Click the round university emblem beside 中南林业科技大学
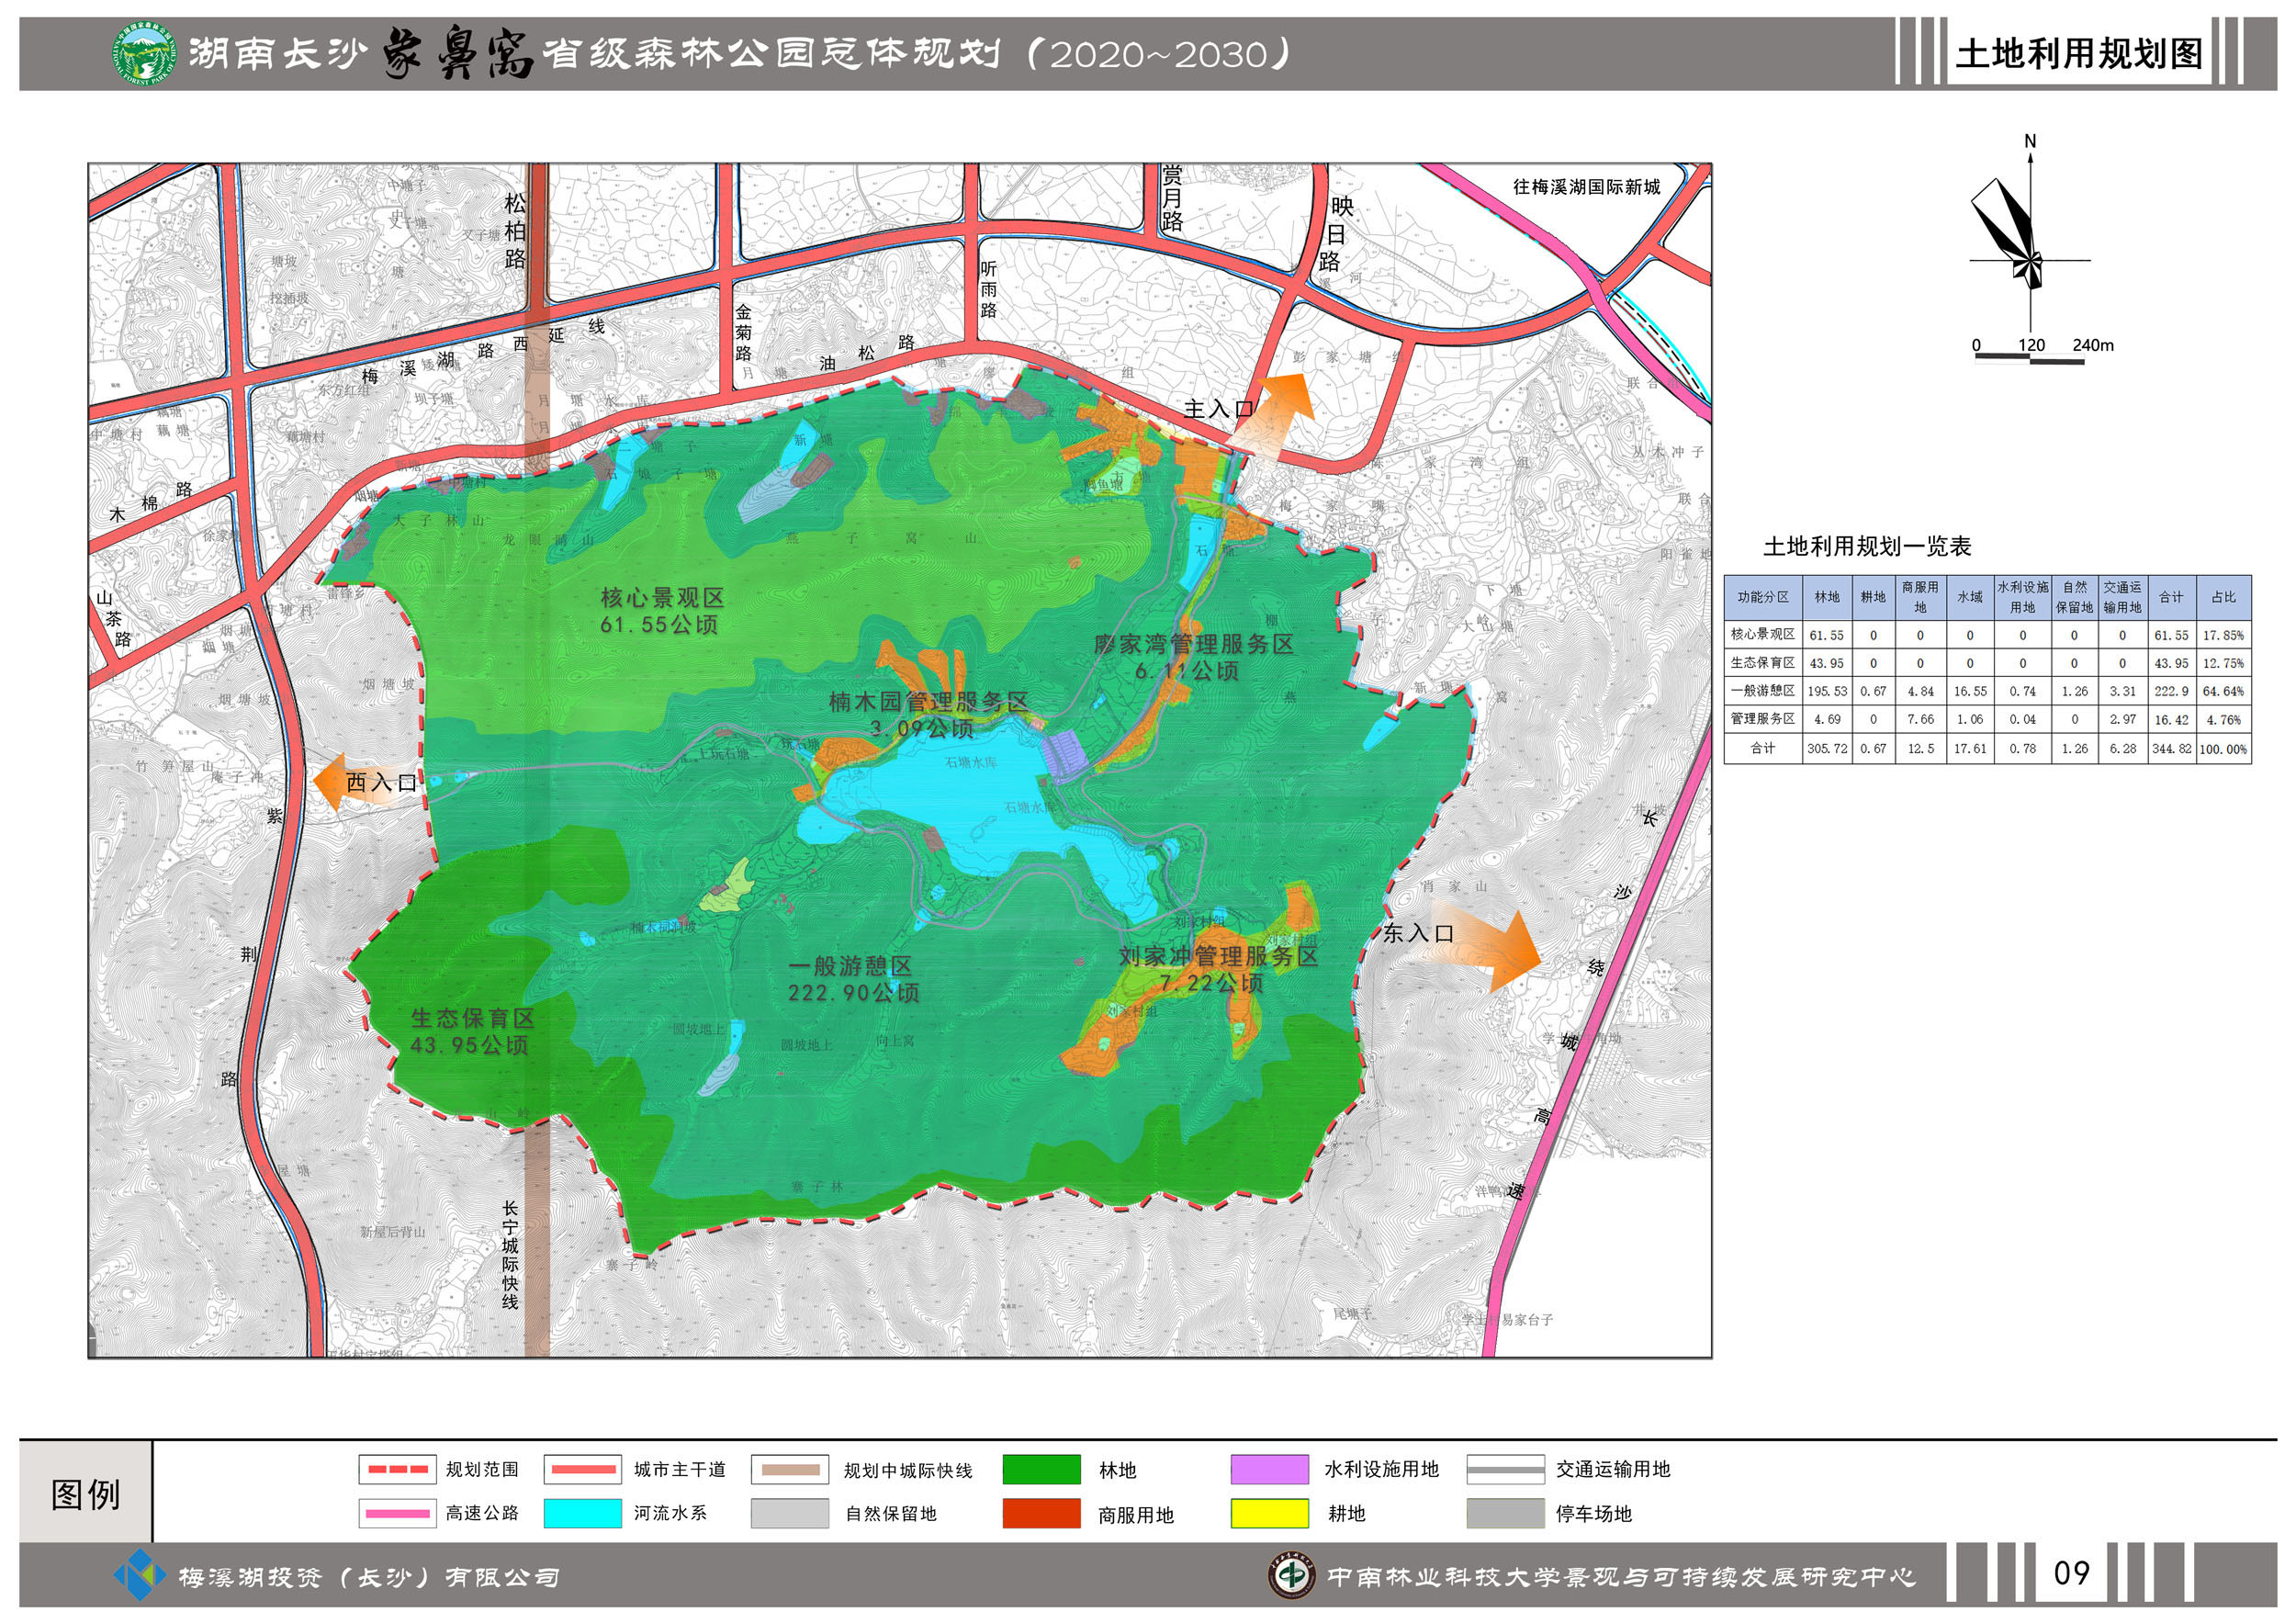The height and width of the screenshot is (1623, 2296). click(1291, 1576)
